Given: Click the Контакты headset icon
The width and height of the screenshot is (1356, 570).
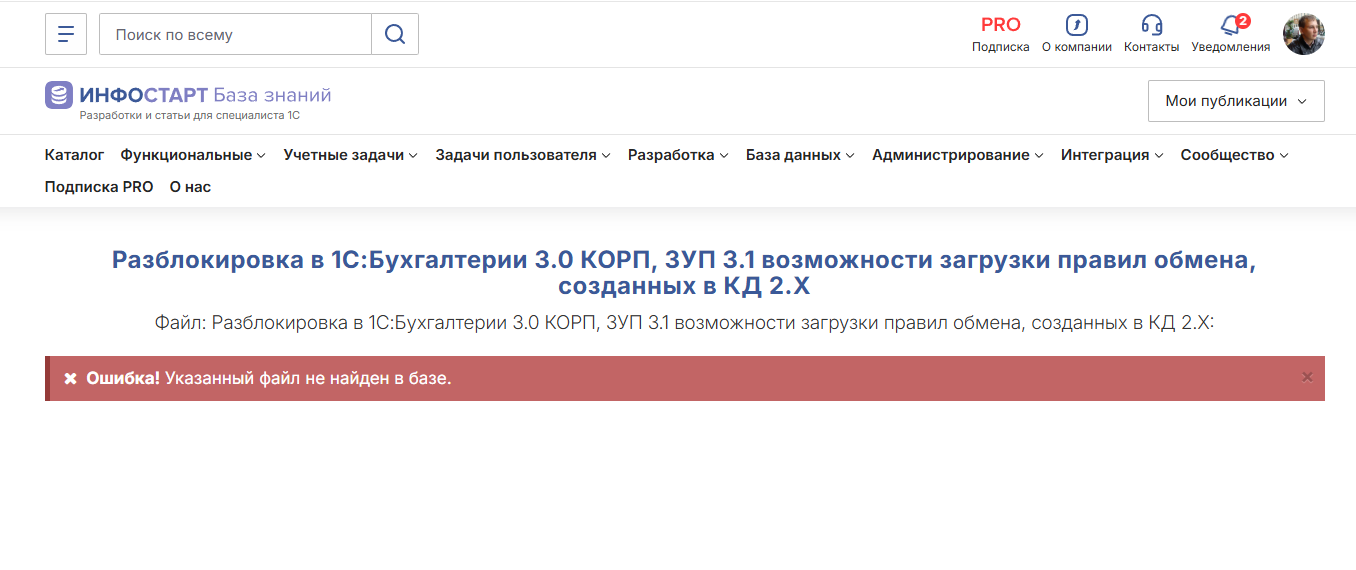Looking at the screenshot, I should (x=1151, y=25).
